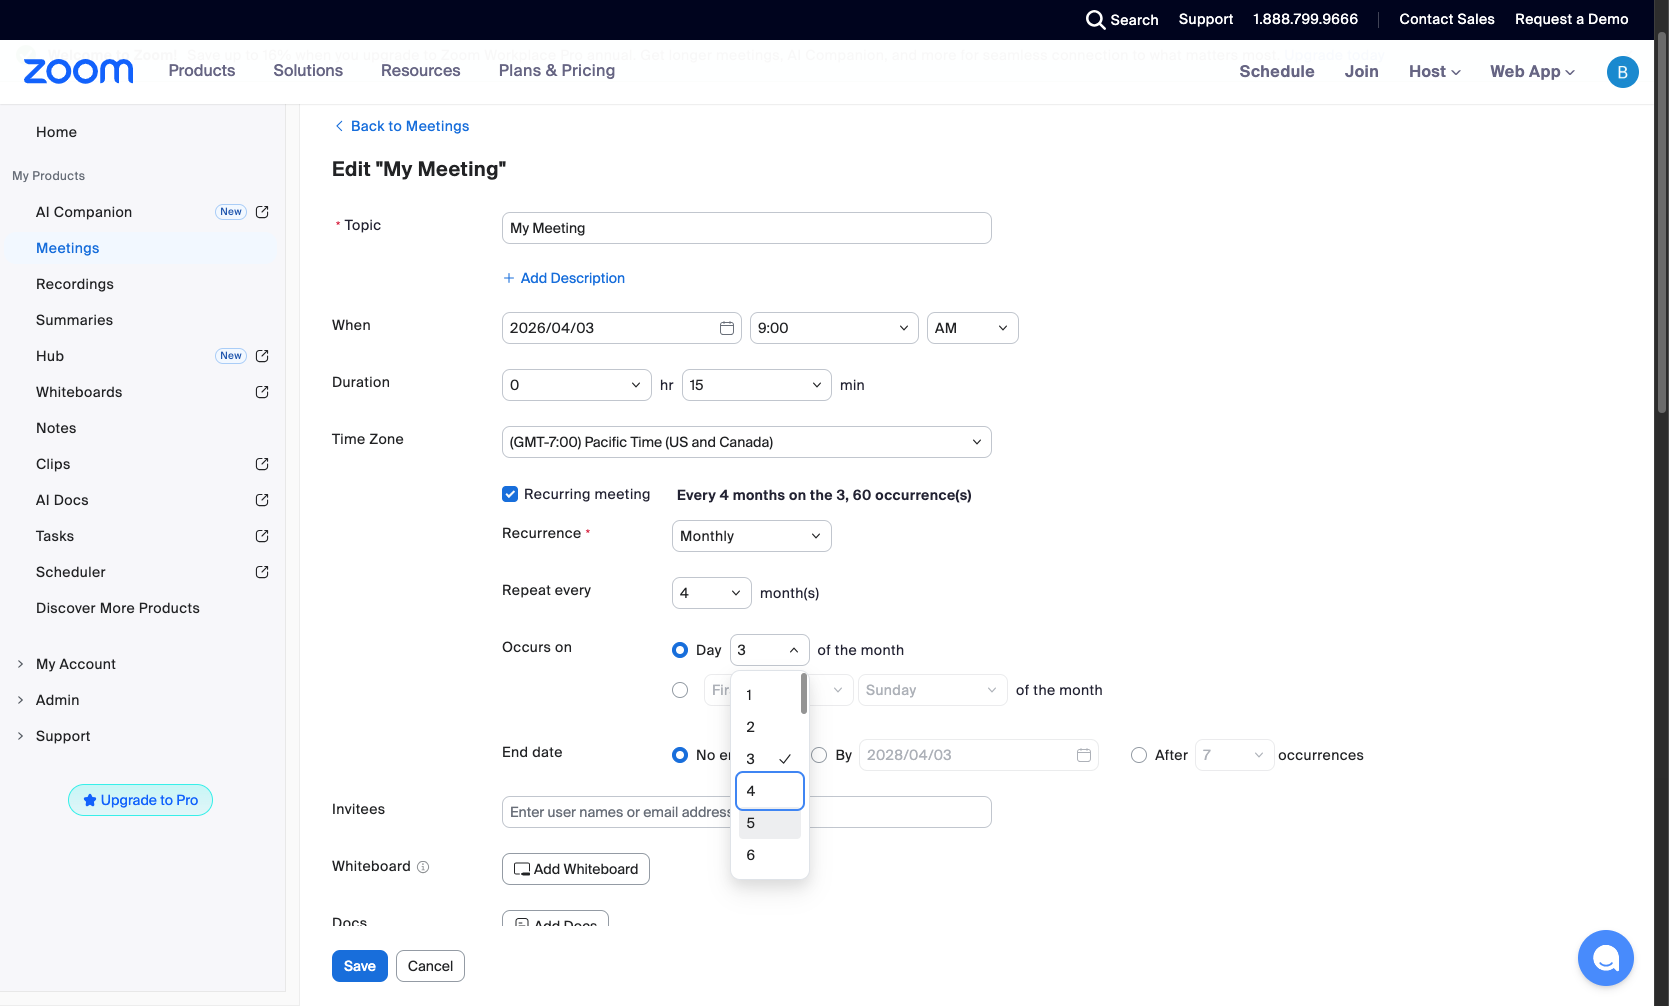Click the When date input field
This screenshot has width=1669, height=1006.
pos(622,328)
